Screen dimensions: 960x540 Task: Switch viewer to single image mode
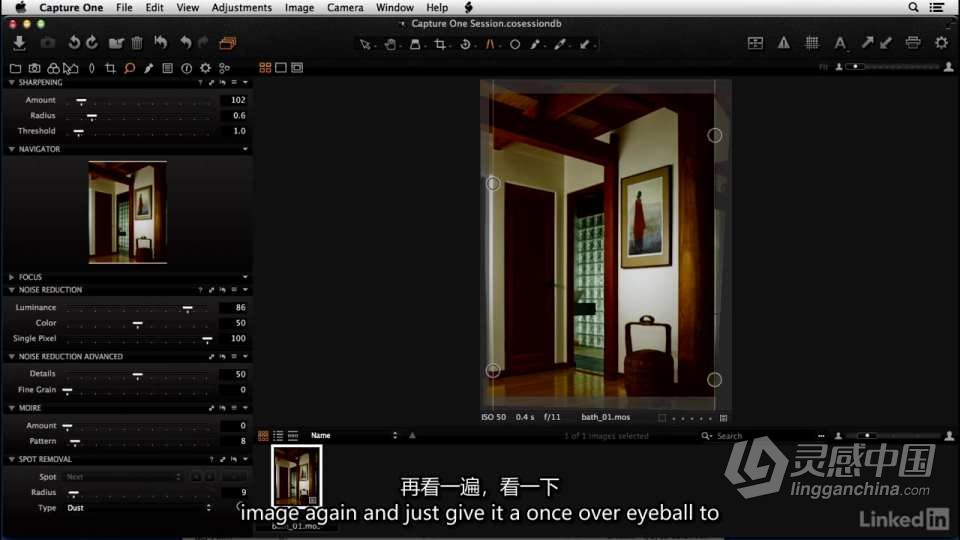[x=281, y=67]
